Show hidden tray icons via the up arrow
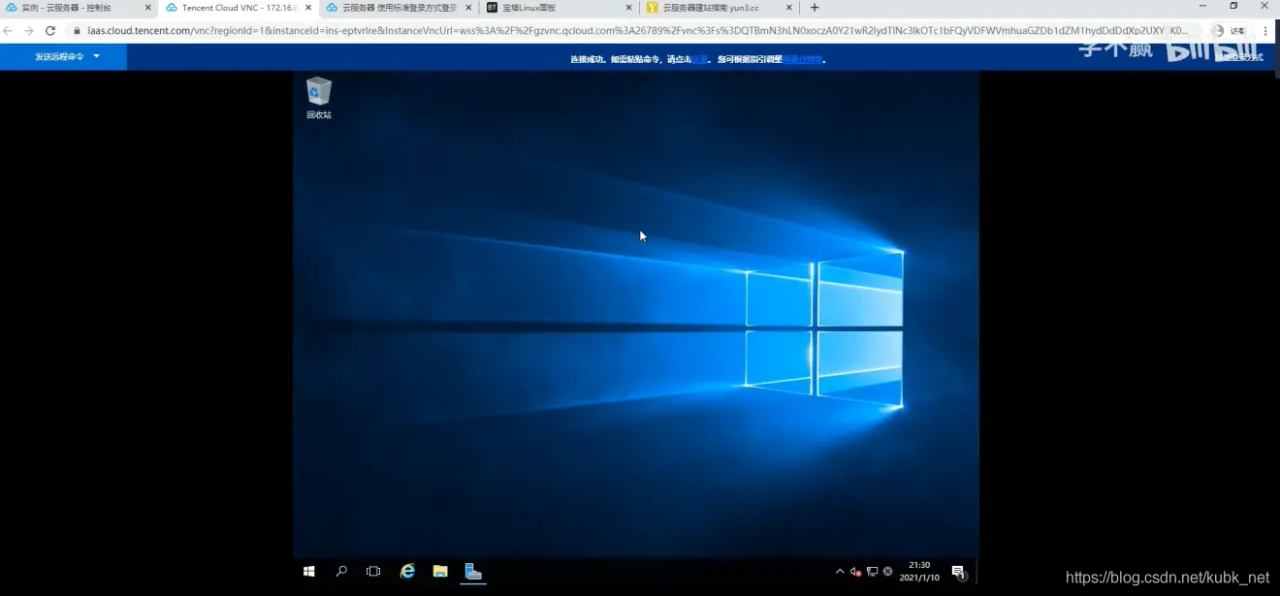 pyautogui.click(x=839, y=571)
